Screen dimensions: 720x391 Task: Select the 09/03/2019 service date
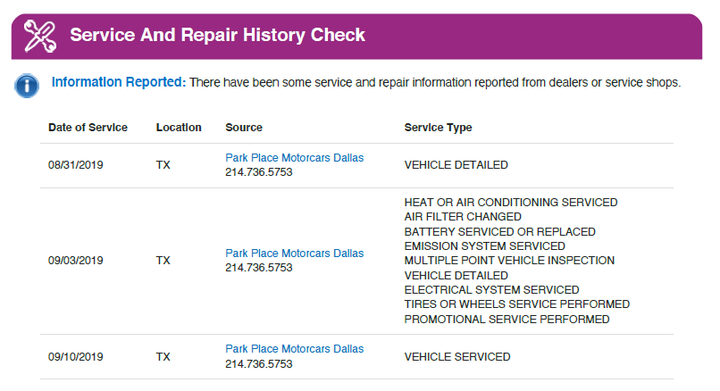coord(76,261)
